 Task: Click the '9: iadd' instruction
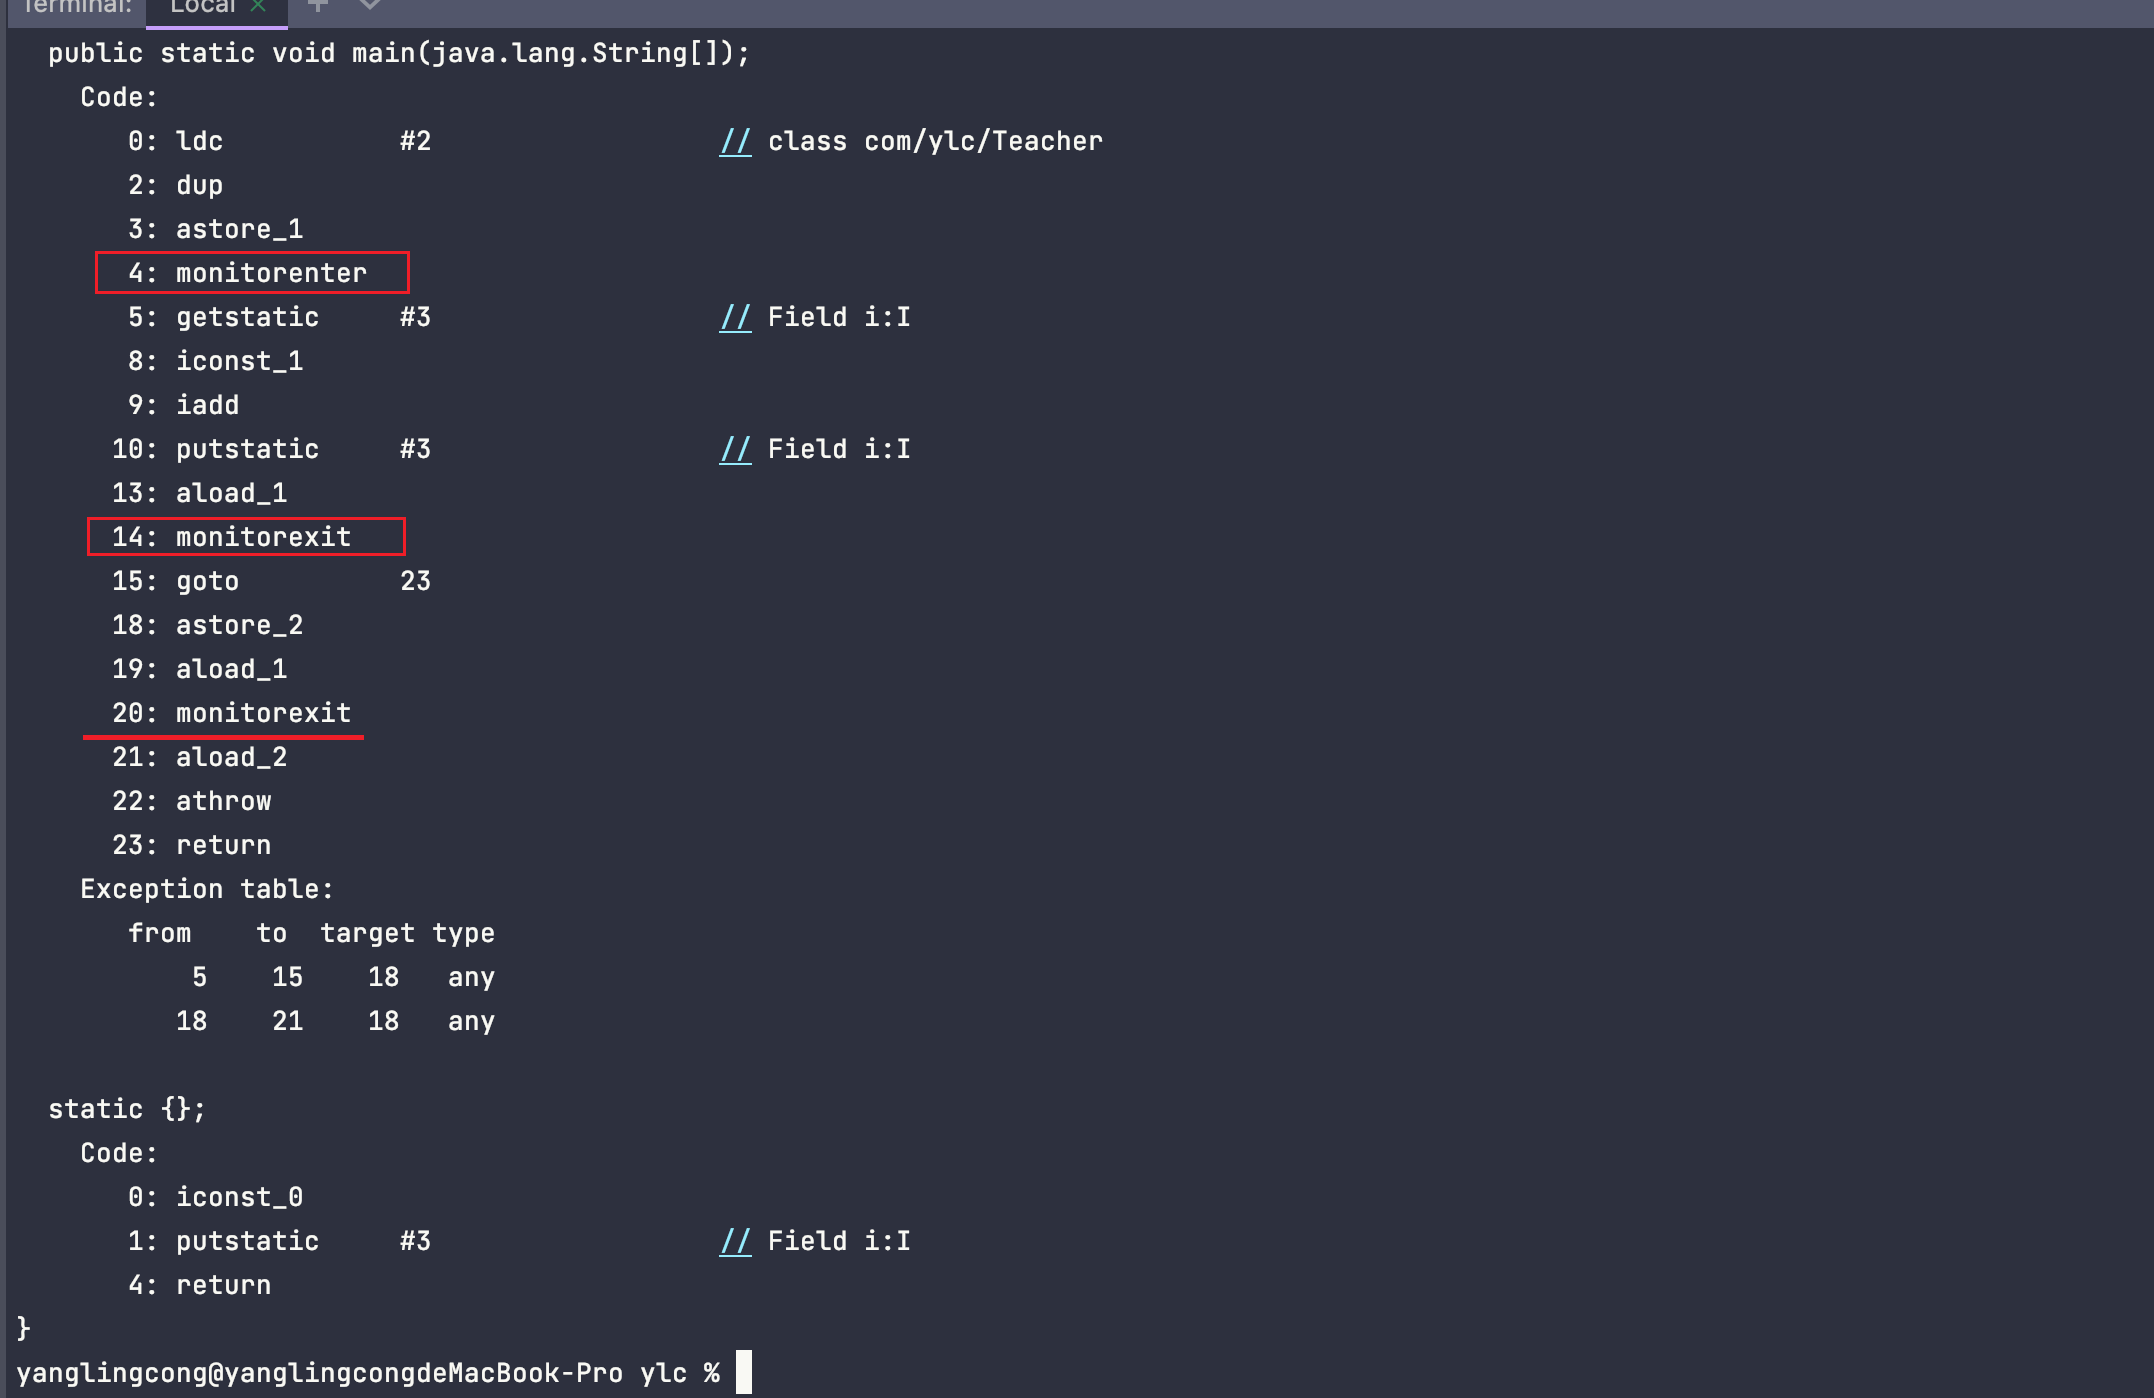pyautogui.click(x=183, y=406)
